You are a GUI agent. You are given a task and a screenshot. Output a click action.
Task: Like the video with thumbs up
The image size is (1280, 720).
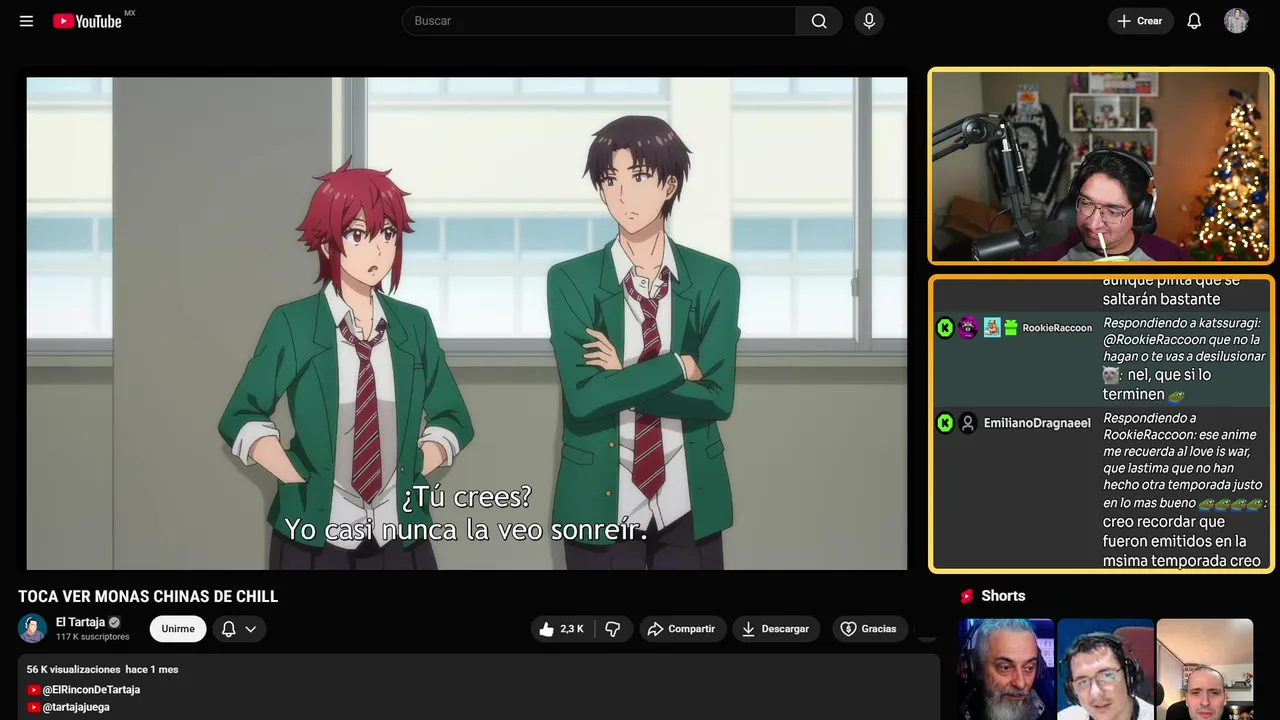click(561, 629)
